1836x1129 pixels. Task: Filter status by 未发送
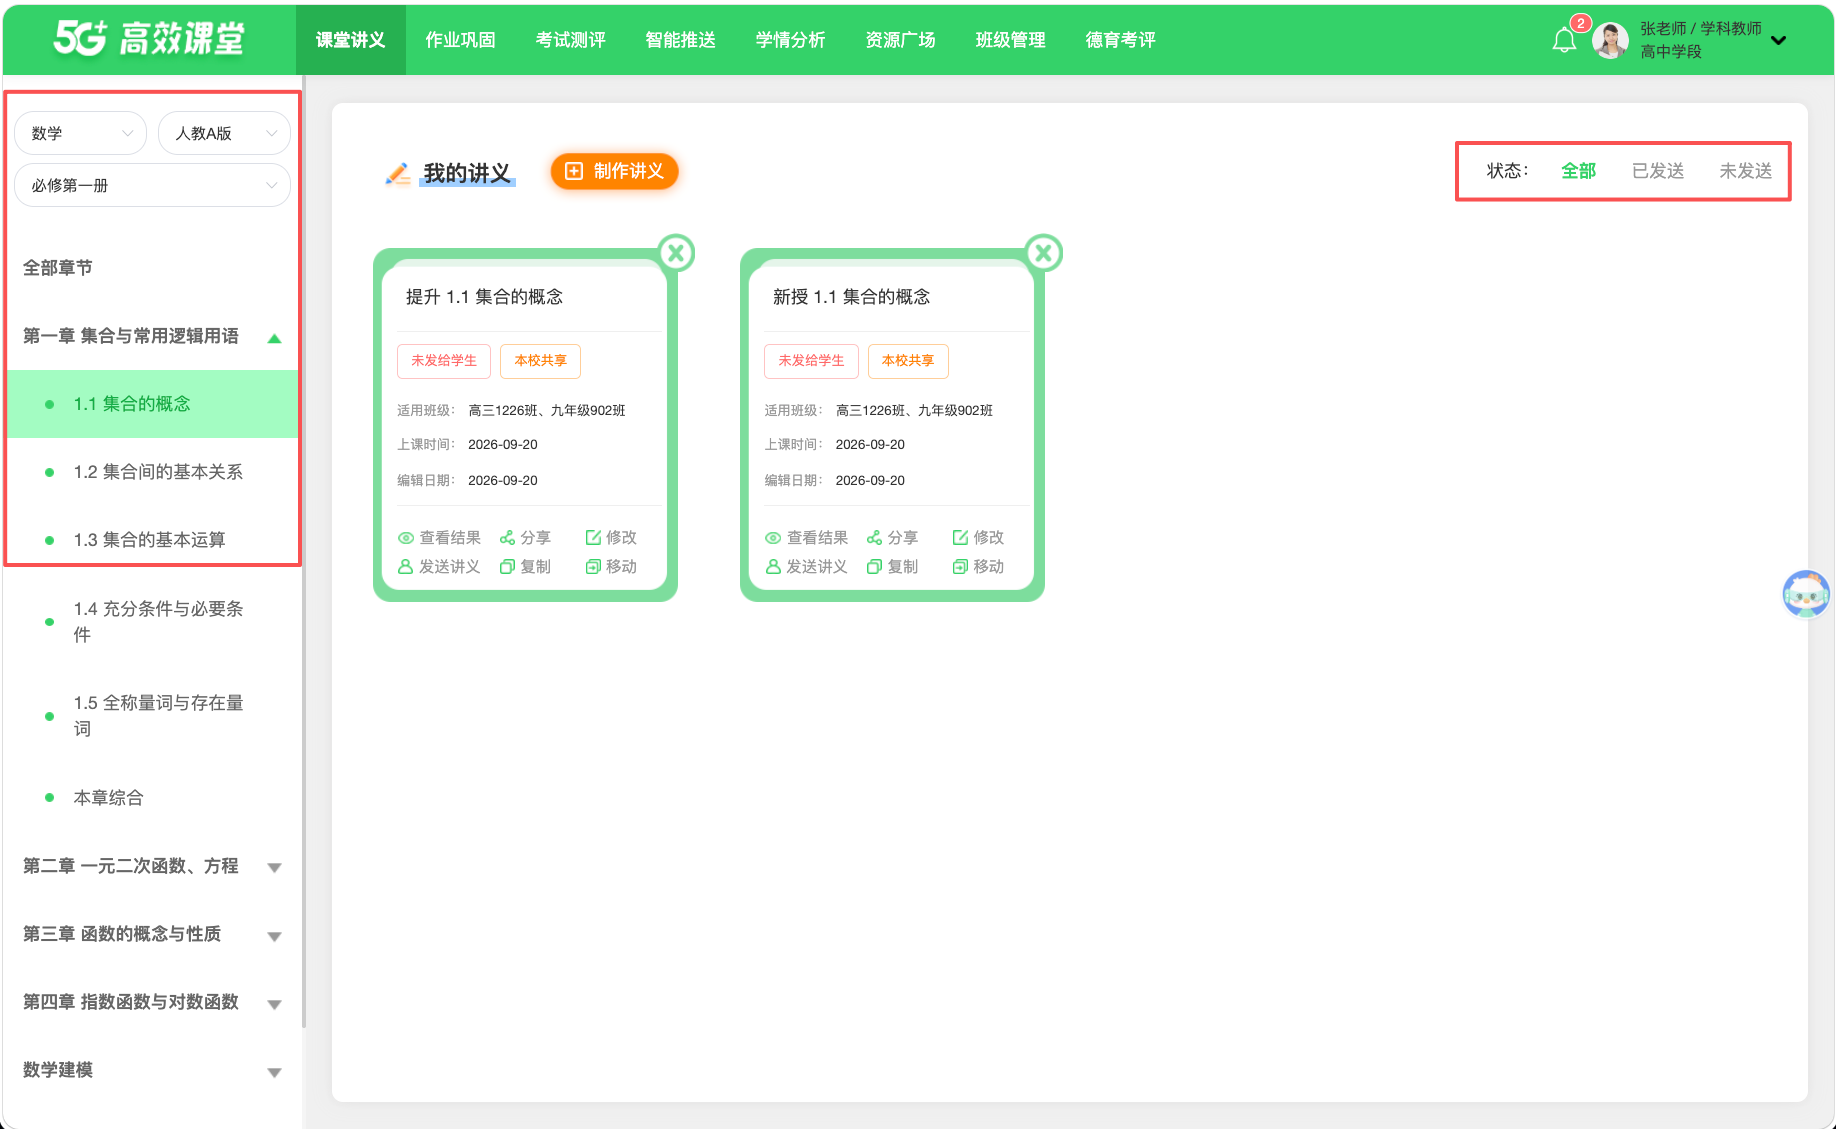1745,171
